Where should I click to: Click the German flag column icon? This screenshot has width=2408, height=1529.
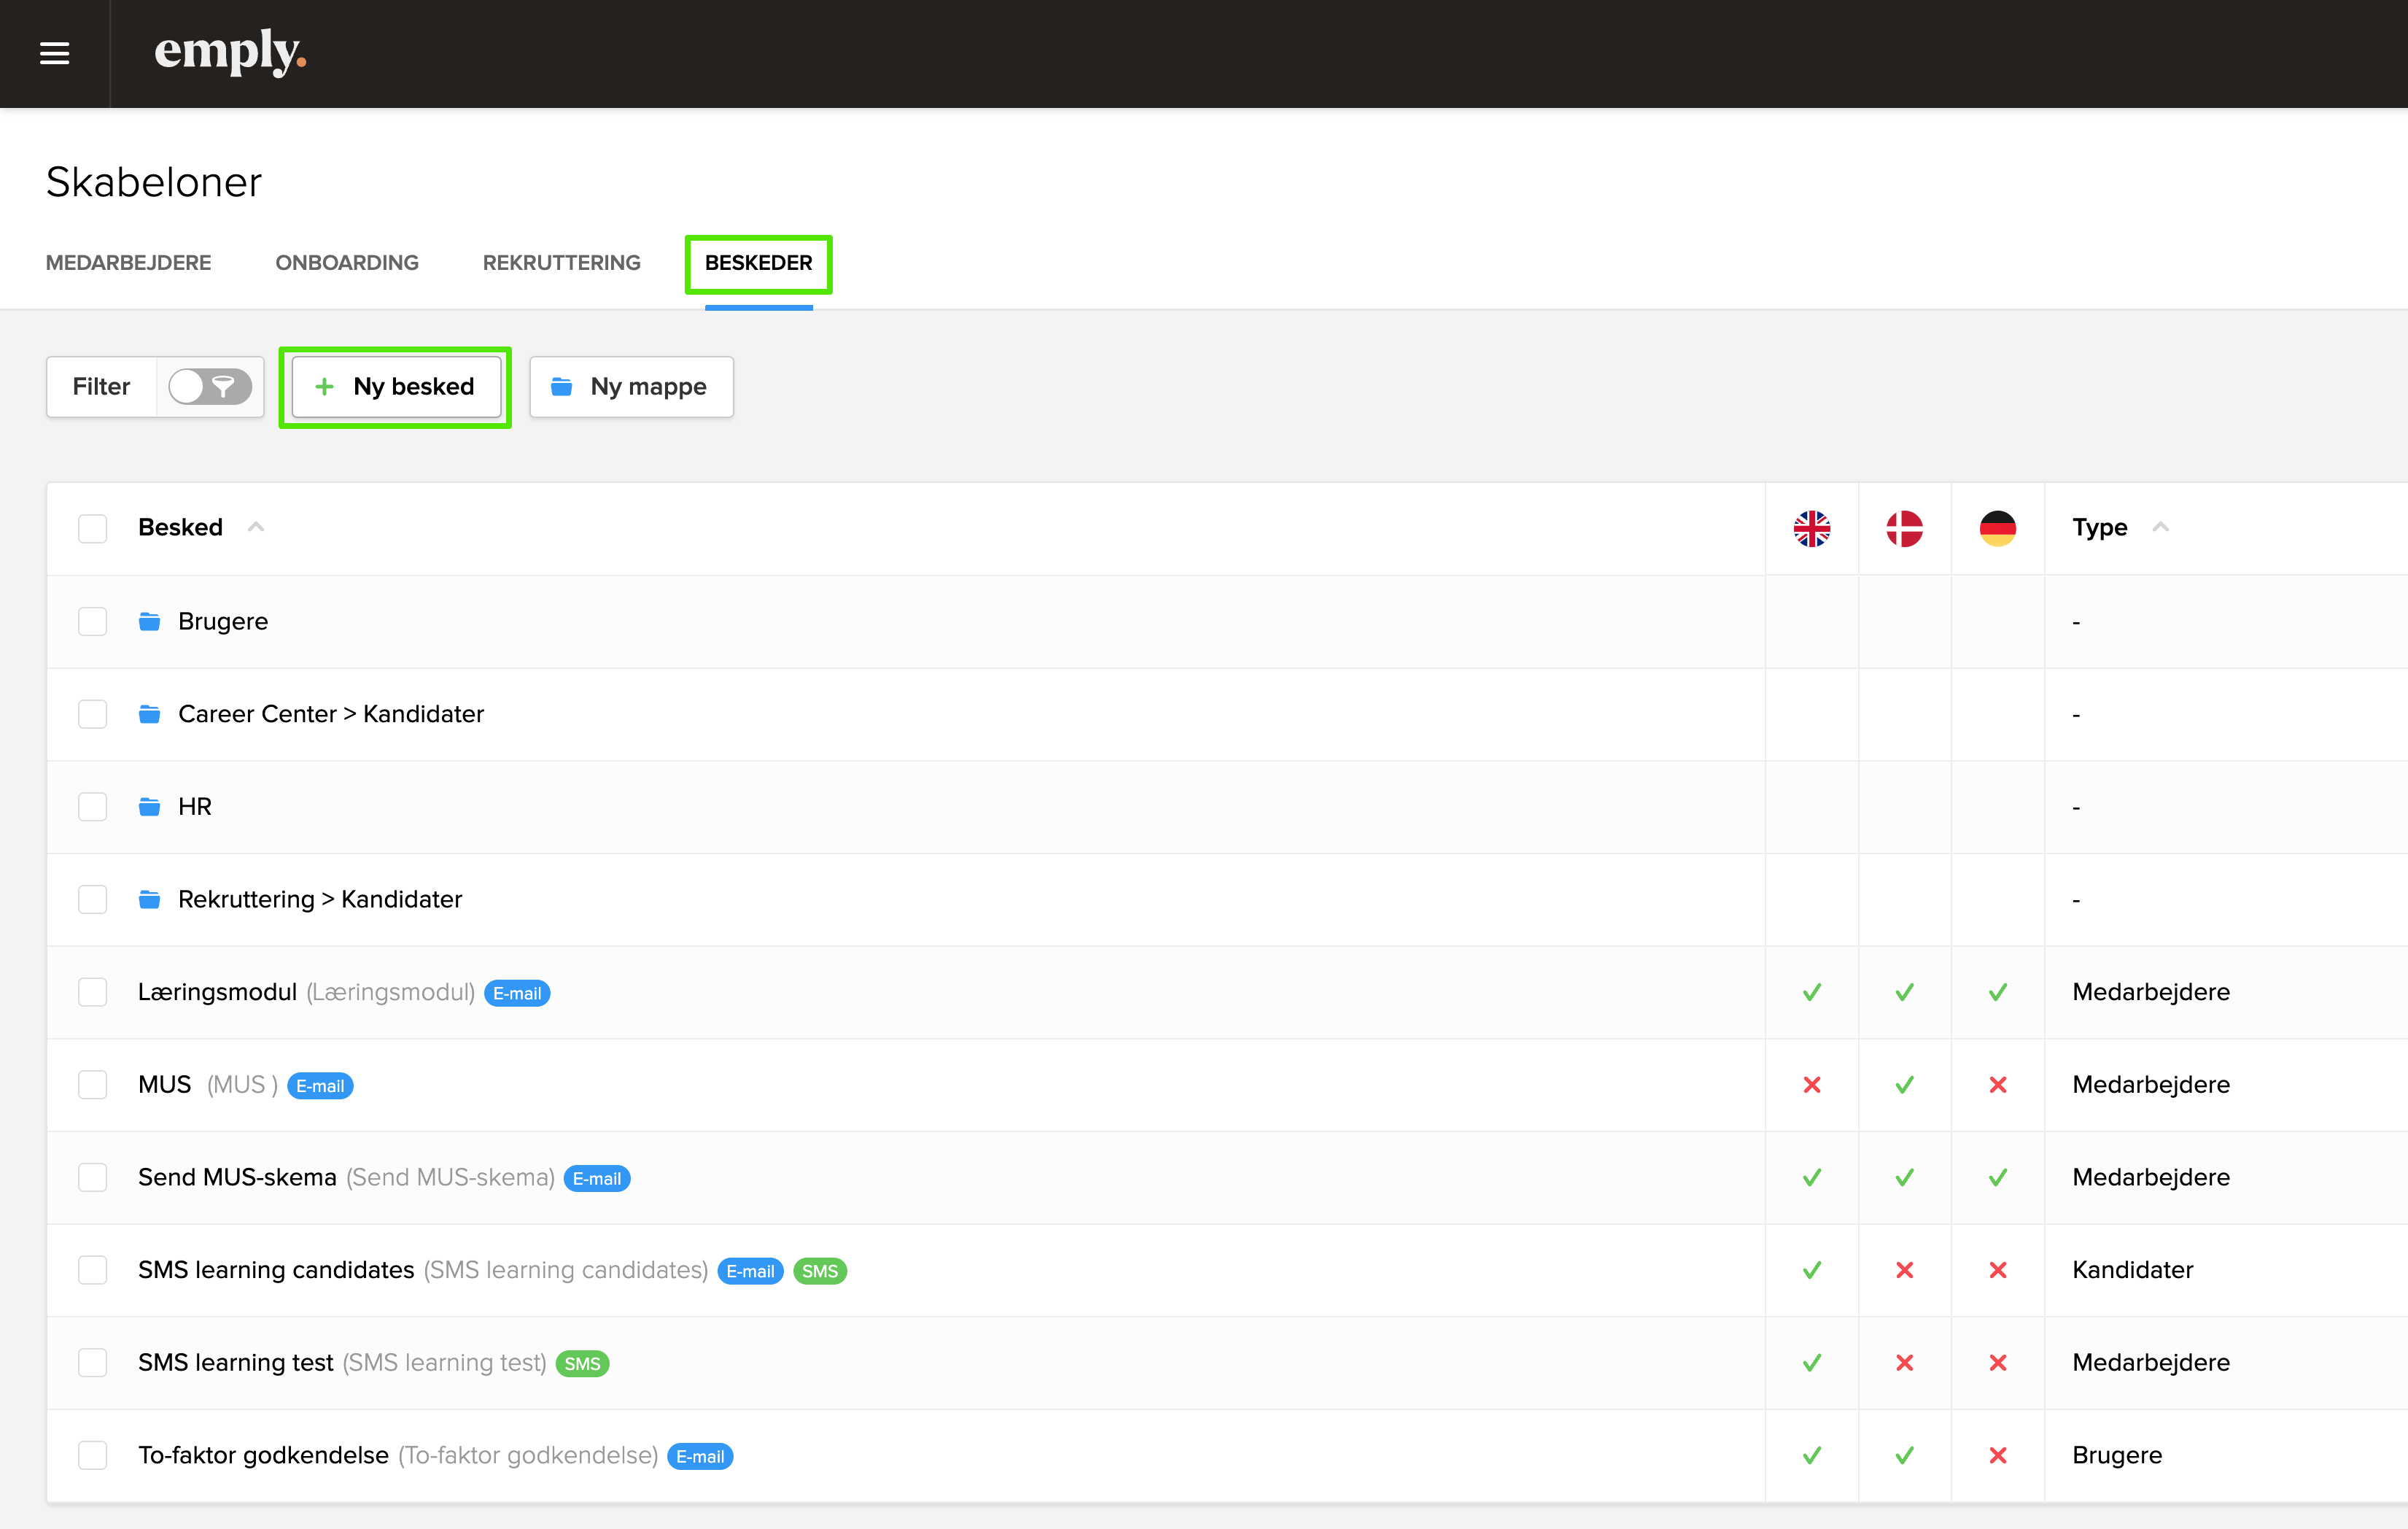tap(1997, 528)
